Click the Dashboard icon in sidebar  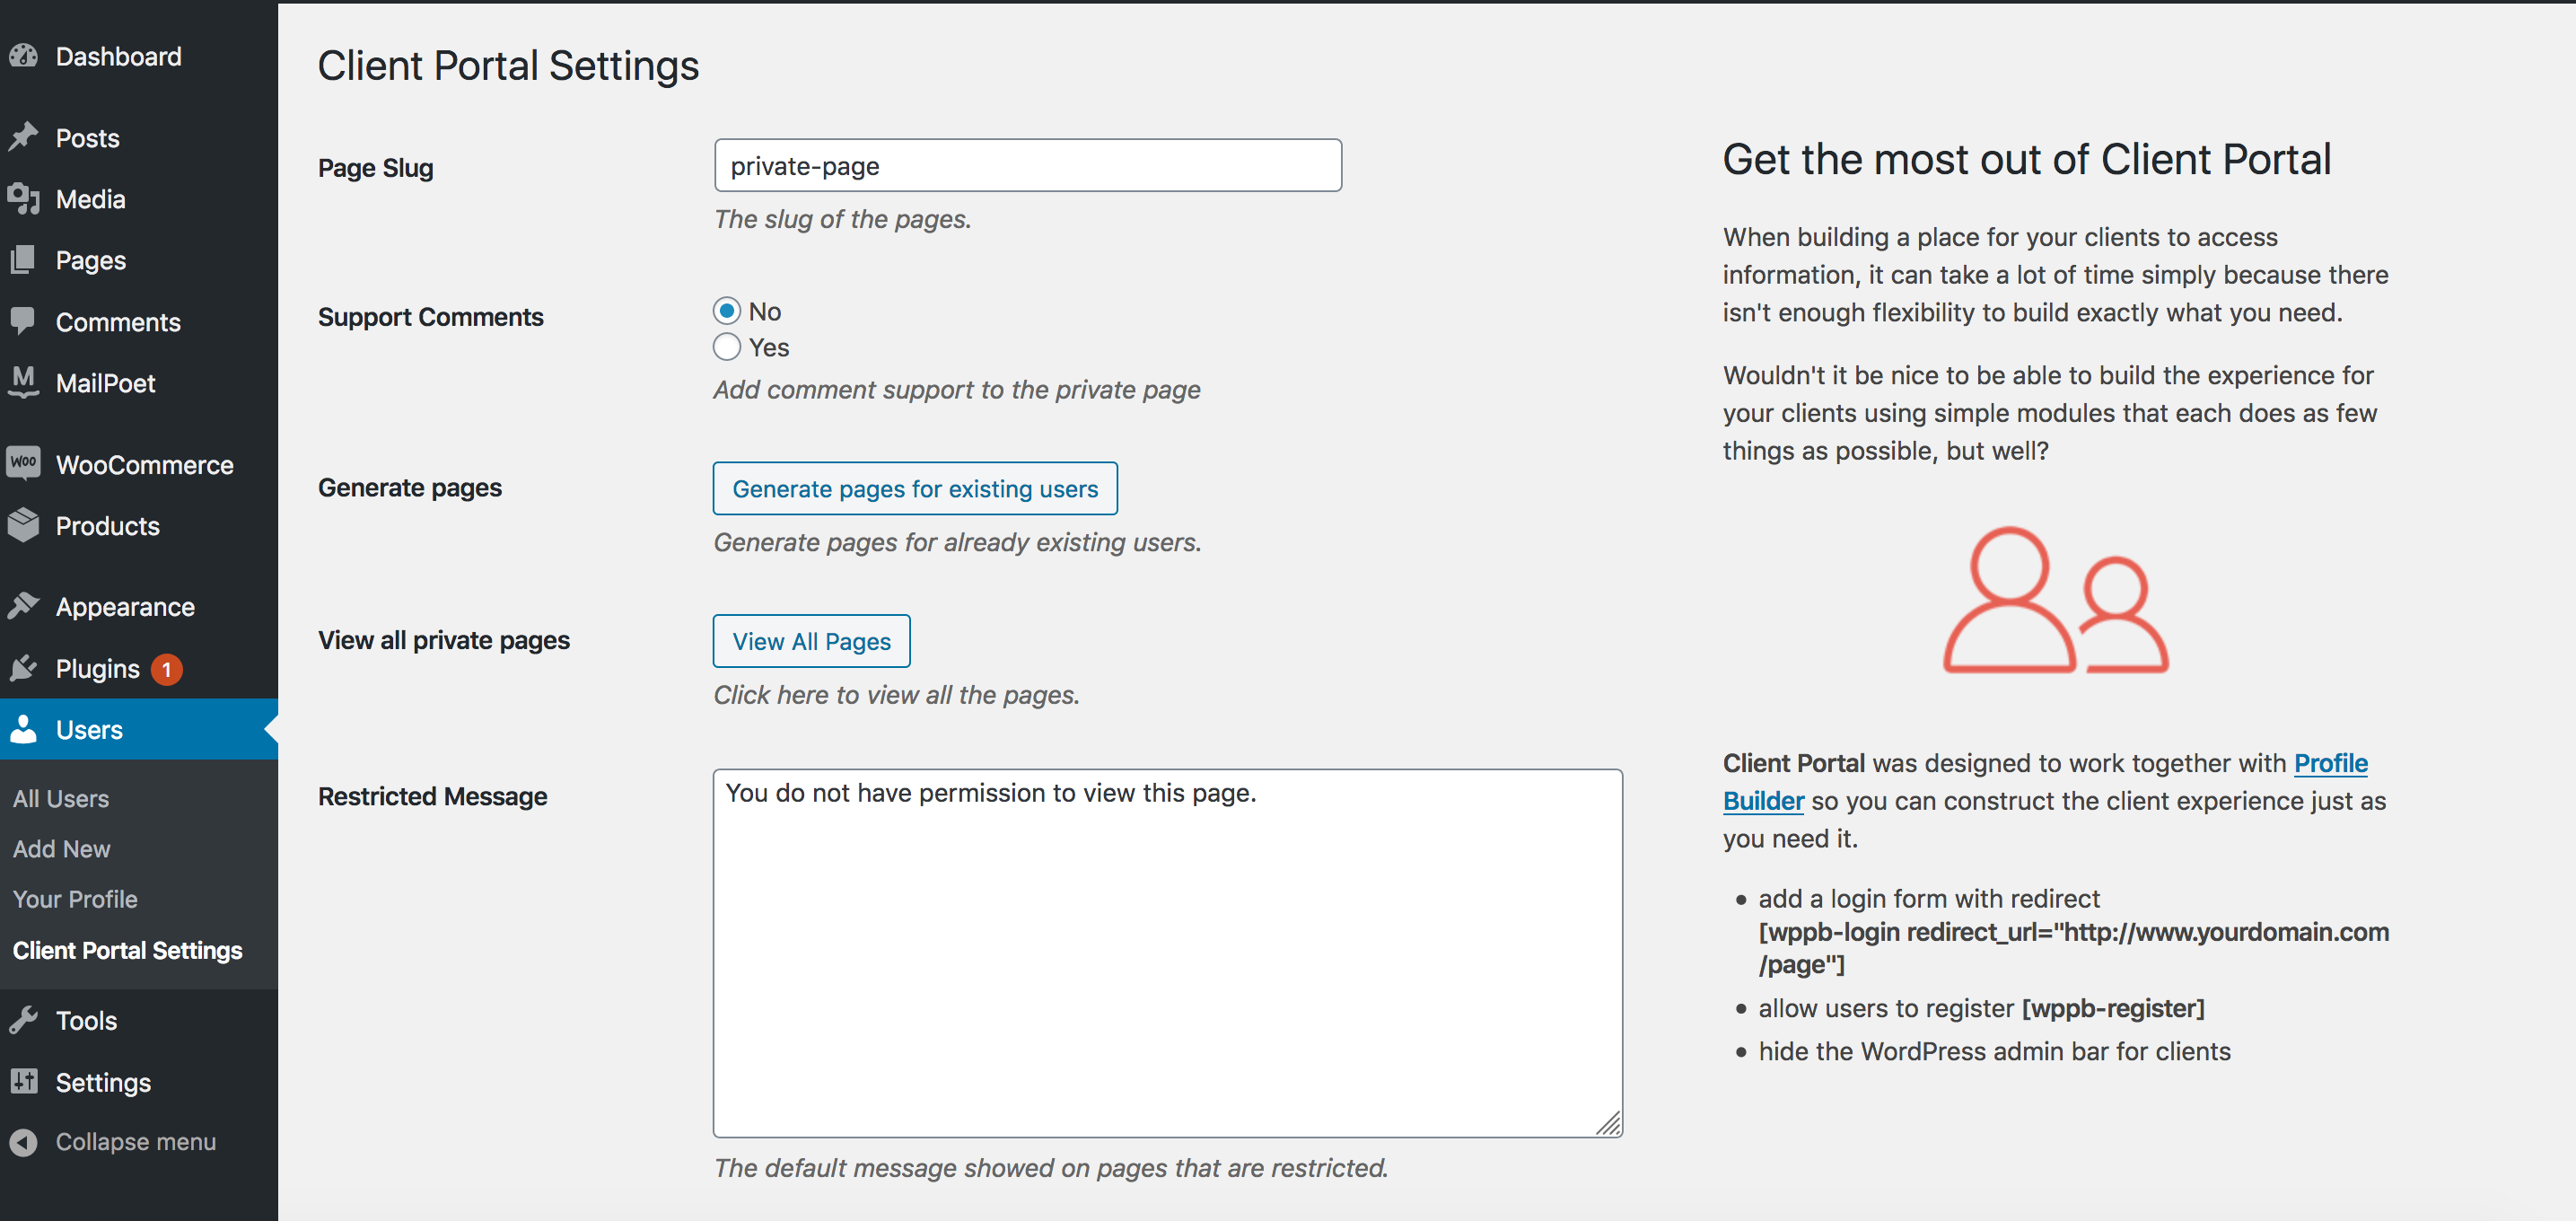click(24, 54)
